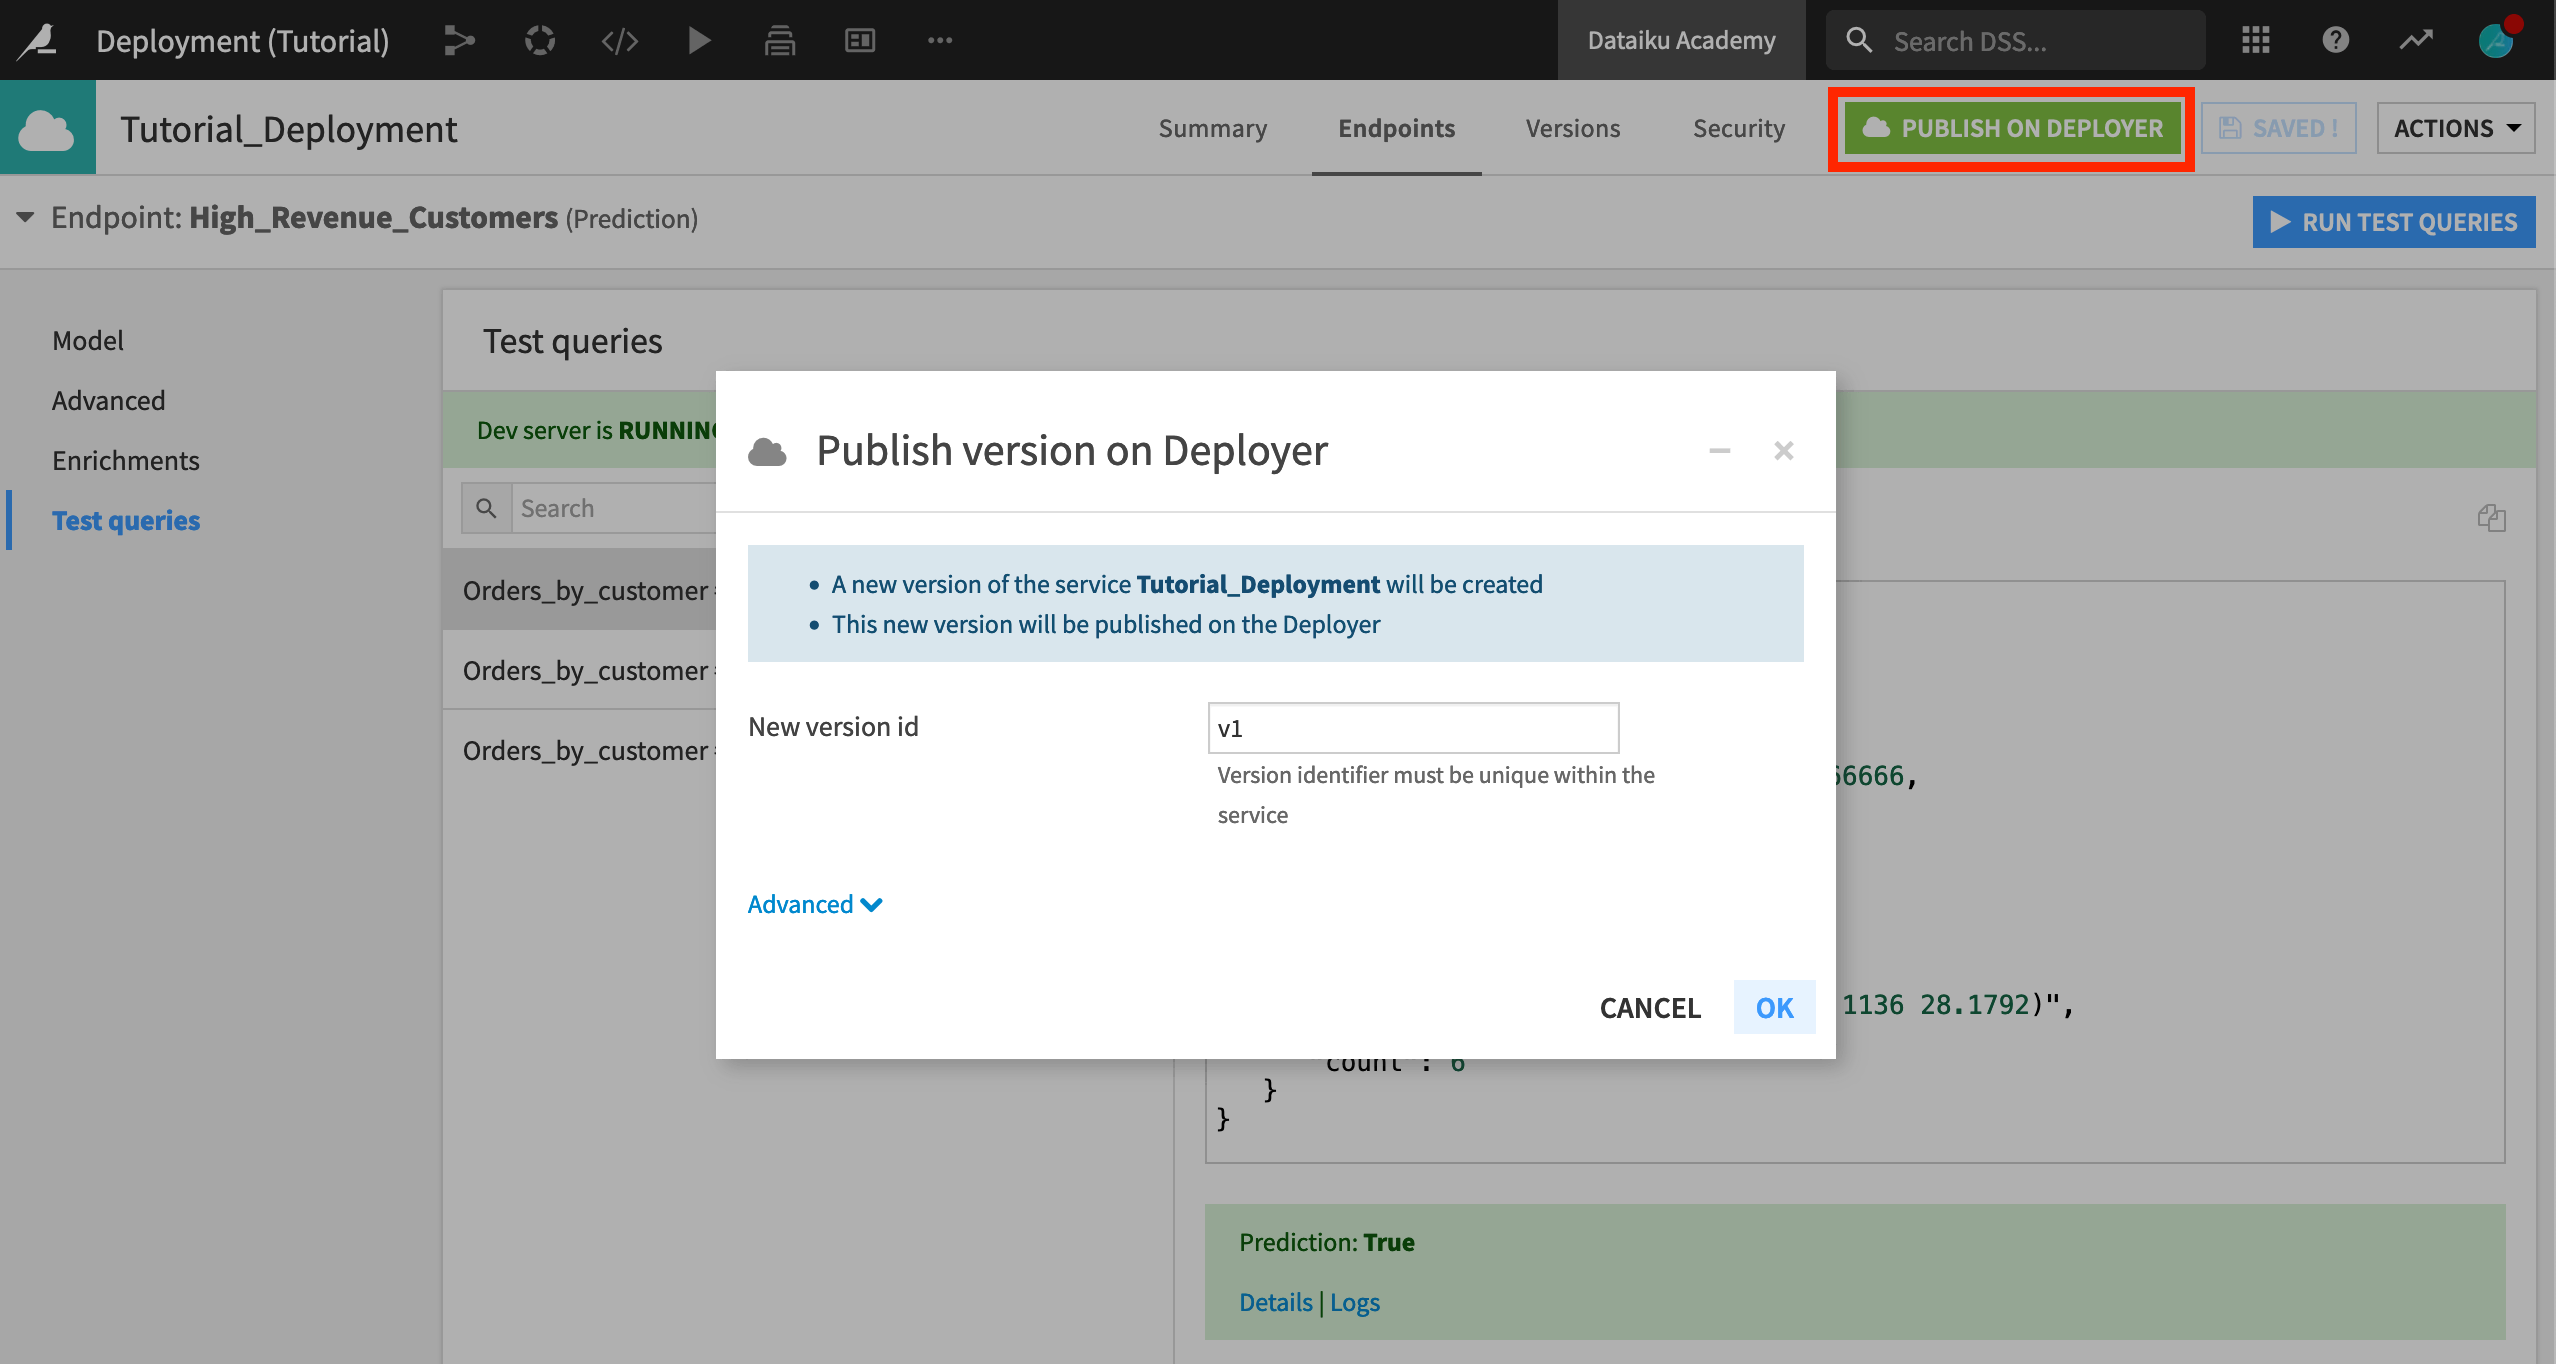
Task: Open the applications grid icon
Action: click(x=2256, y=40)
